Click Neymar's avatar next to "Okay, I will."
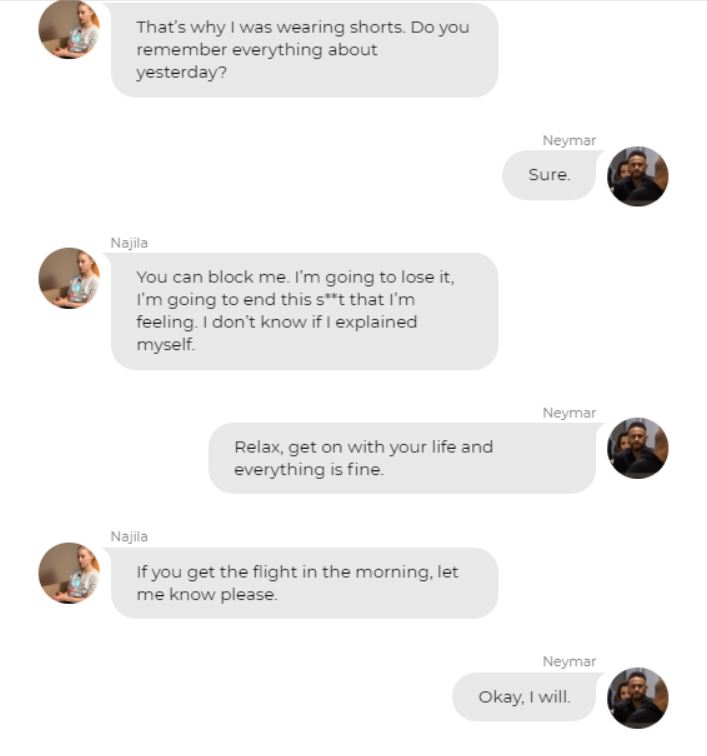 point(637,697)
